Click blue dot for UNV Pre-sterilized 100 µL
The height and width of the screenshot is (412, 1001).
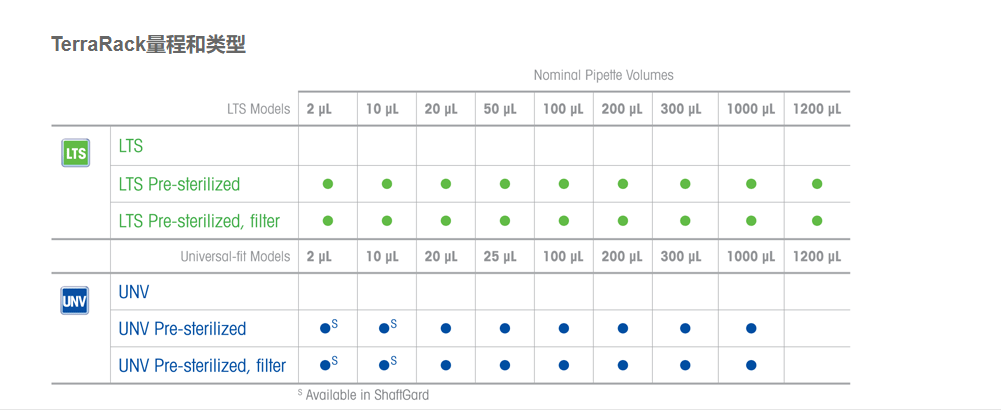click(564, 329)
